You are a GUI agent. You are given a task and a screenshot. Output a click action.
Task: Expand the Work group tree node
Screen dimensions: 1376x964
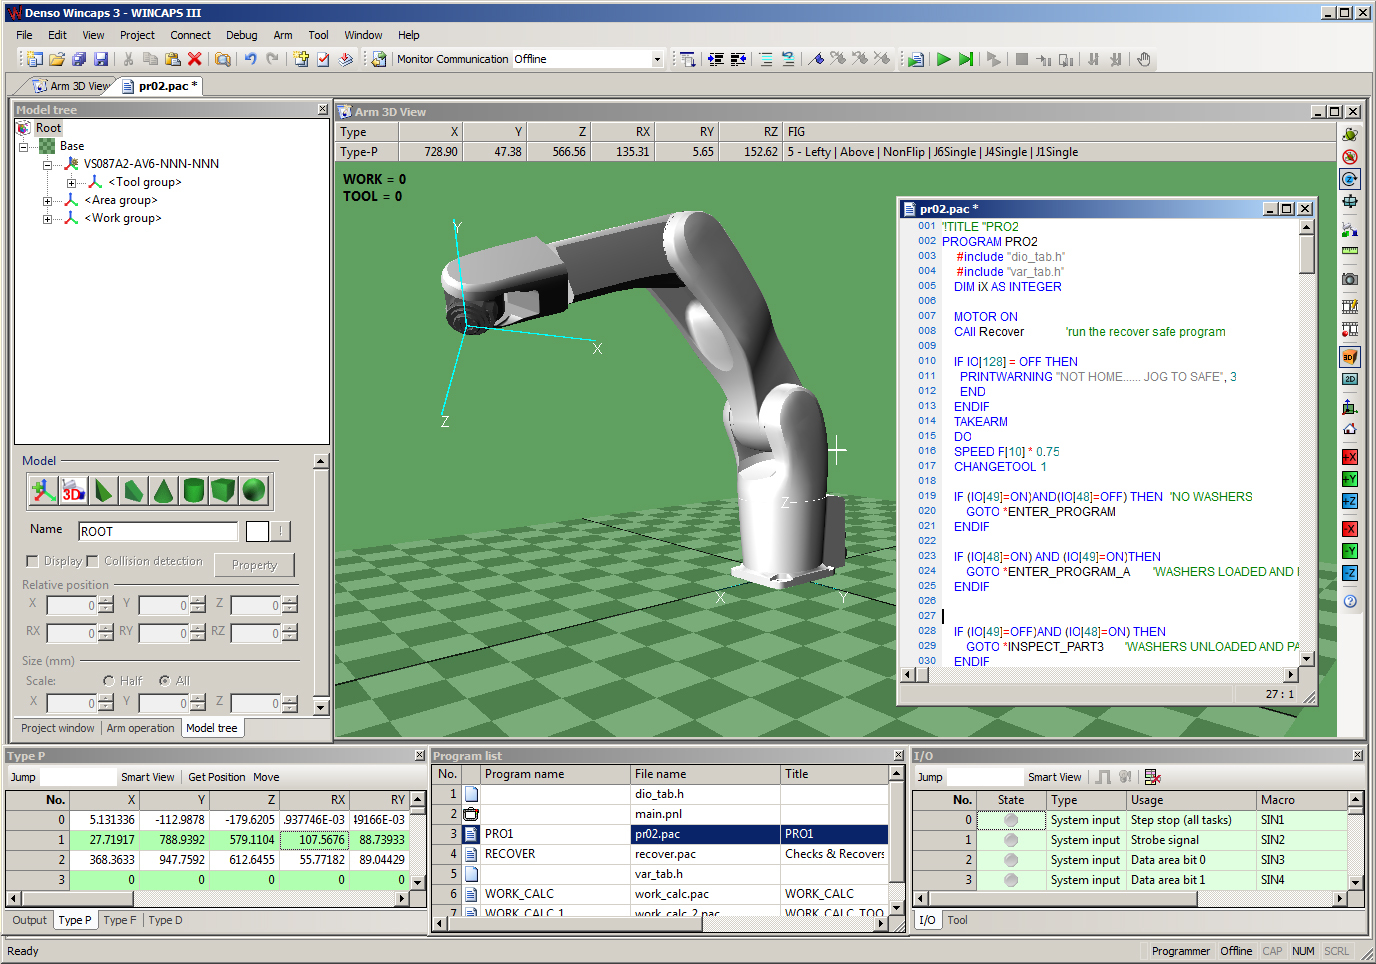click(x=47, y=219)
